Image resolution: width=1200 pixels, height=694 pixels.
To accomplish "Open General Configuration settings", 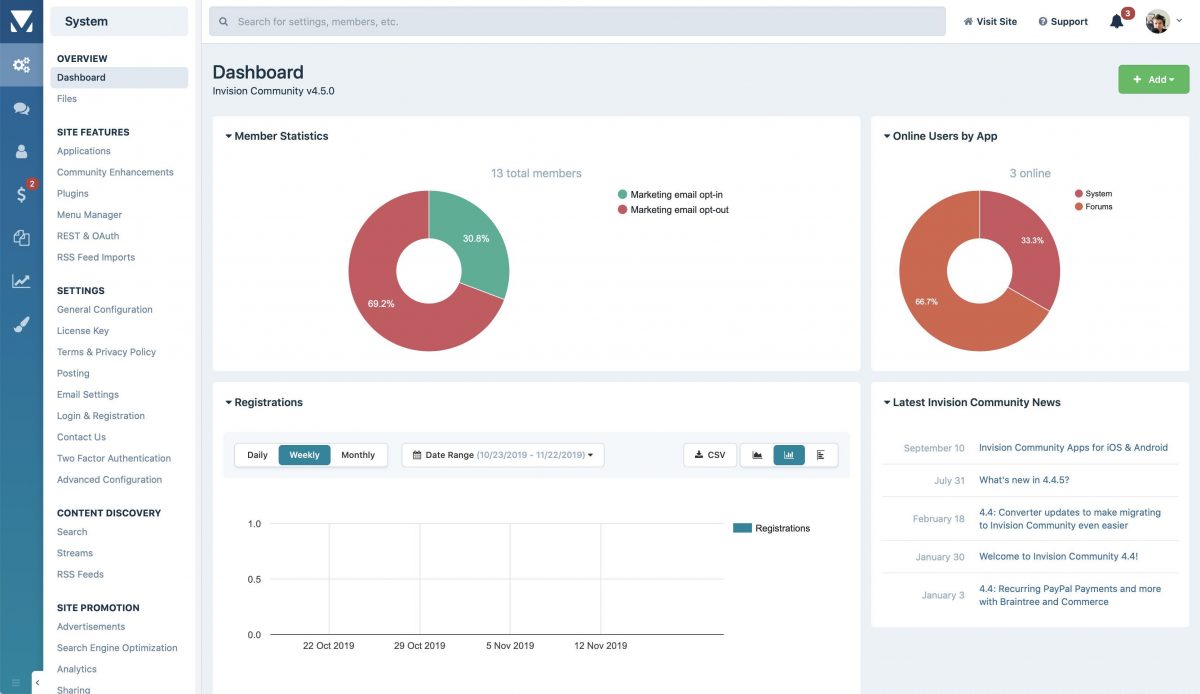I will pyautogui.click(x=105, y=309).
